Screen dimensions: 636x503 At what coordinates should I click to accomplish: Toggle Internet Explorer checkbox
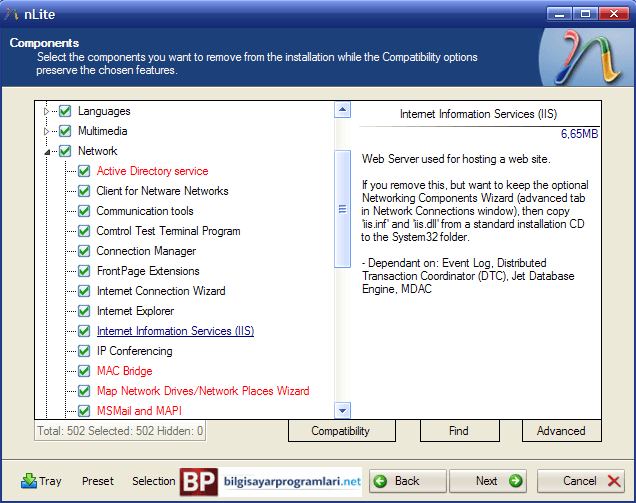point(84,311)
